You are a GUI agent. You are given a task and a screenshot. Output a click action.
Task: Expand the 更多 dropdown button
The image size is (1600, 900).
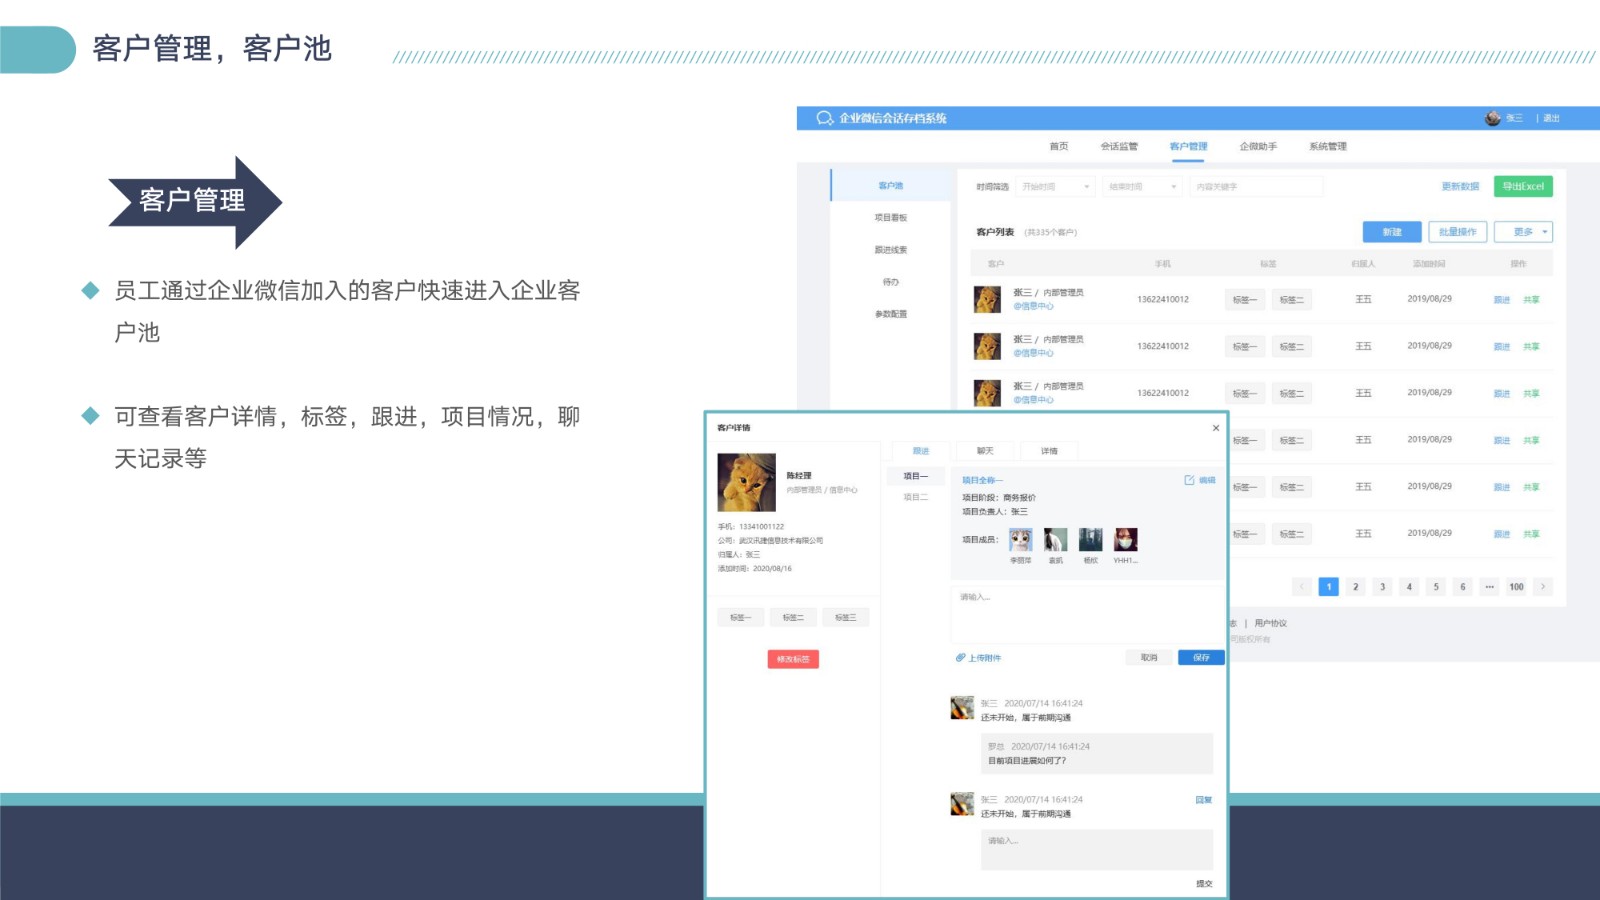coord(1524,232)
